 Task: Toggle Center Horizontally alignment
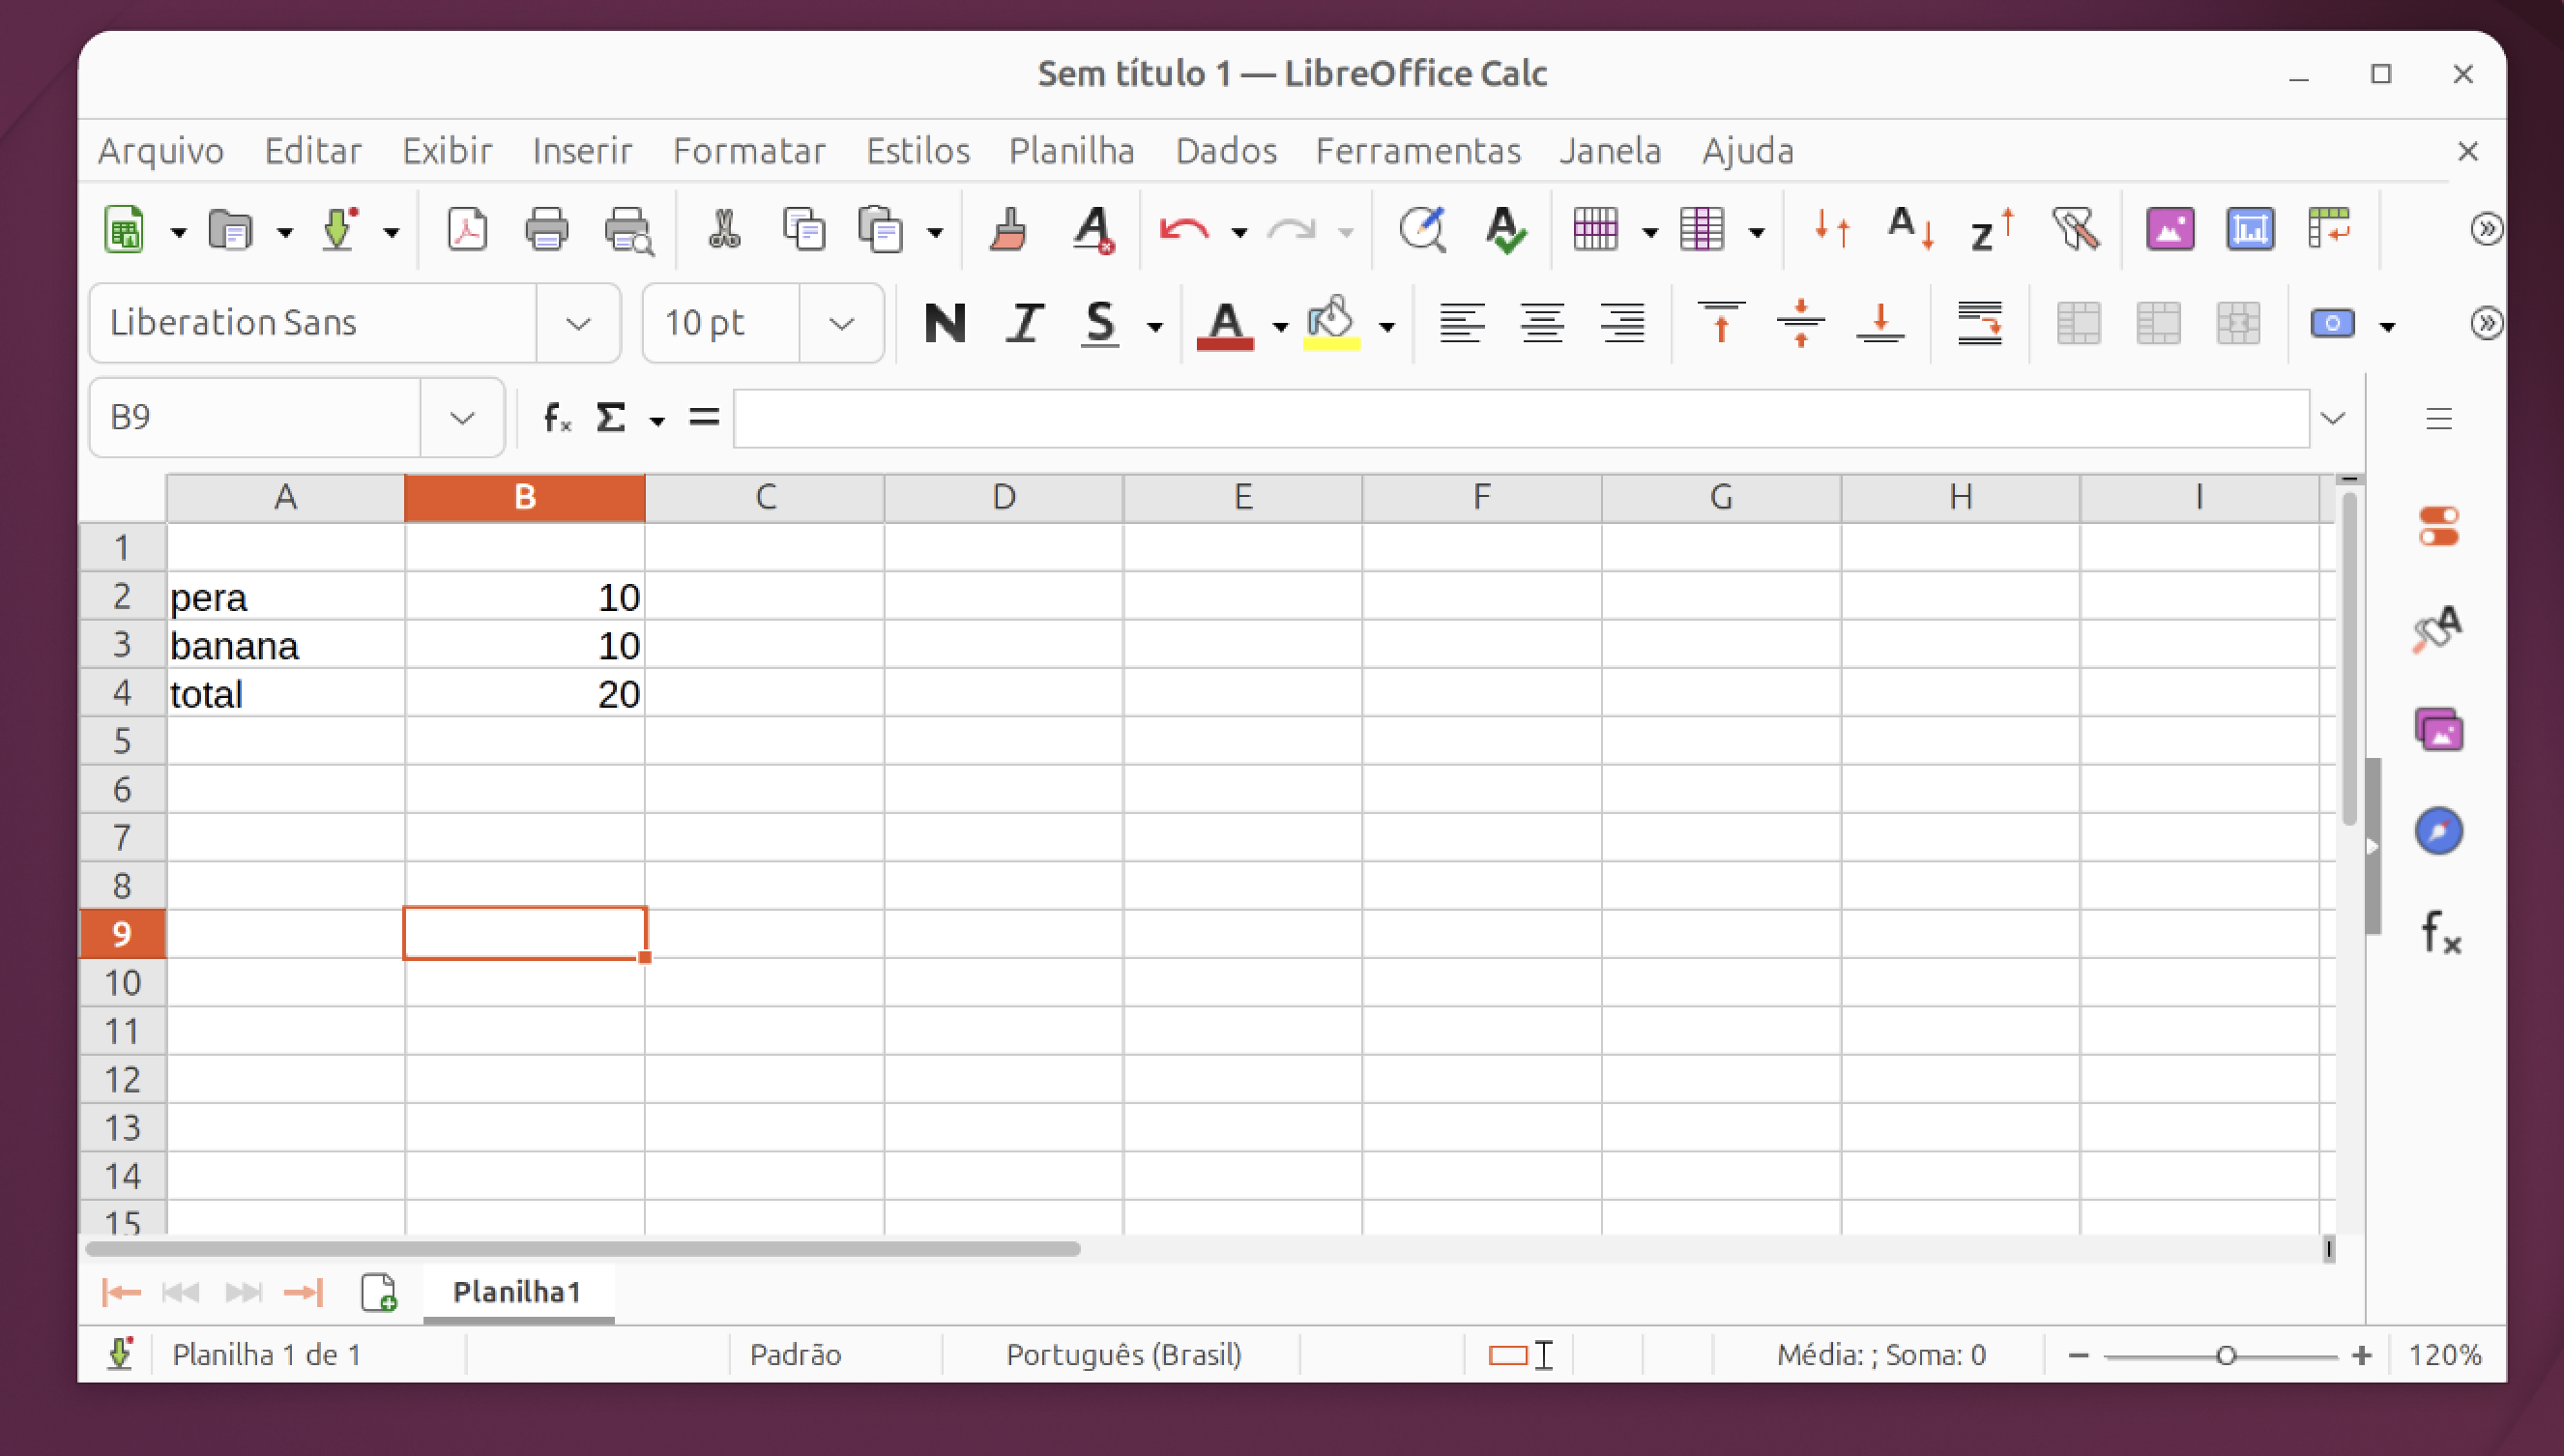(1542, 323)
